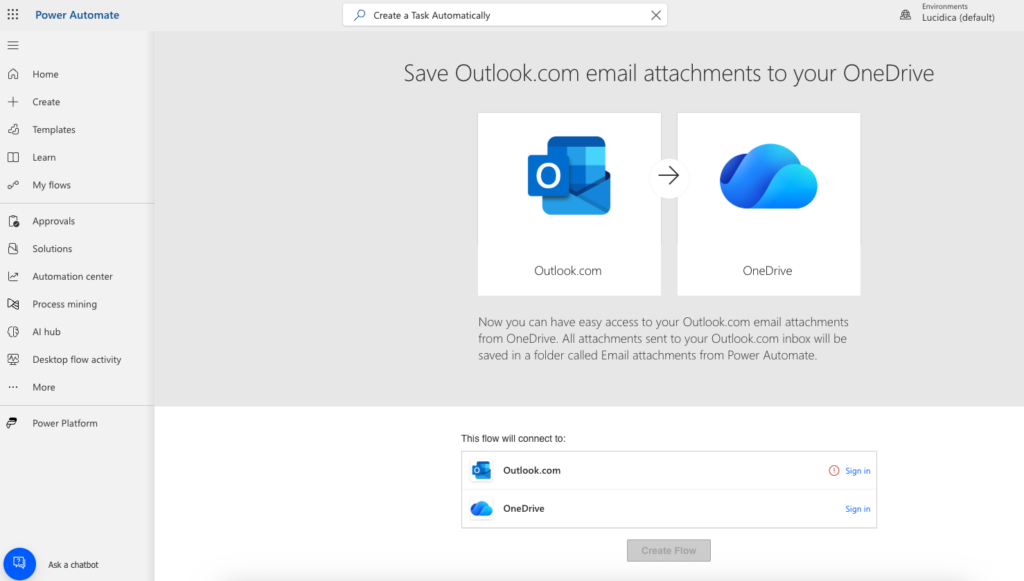This screenshot has width=1024, height=581.
Task: Select the Learn book icon
Action: click(x=13, y=158)
